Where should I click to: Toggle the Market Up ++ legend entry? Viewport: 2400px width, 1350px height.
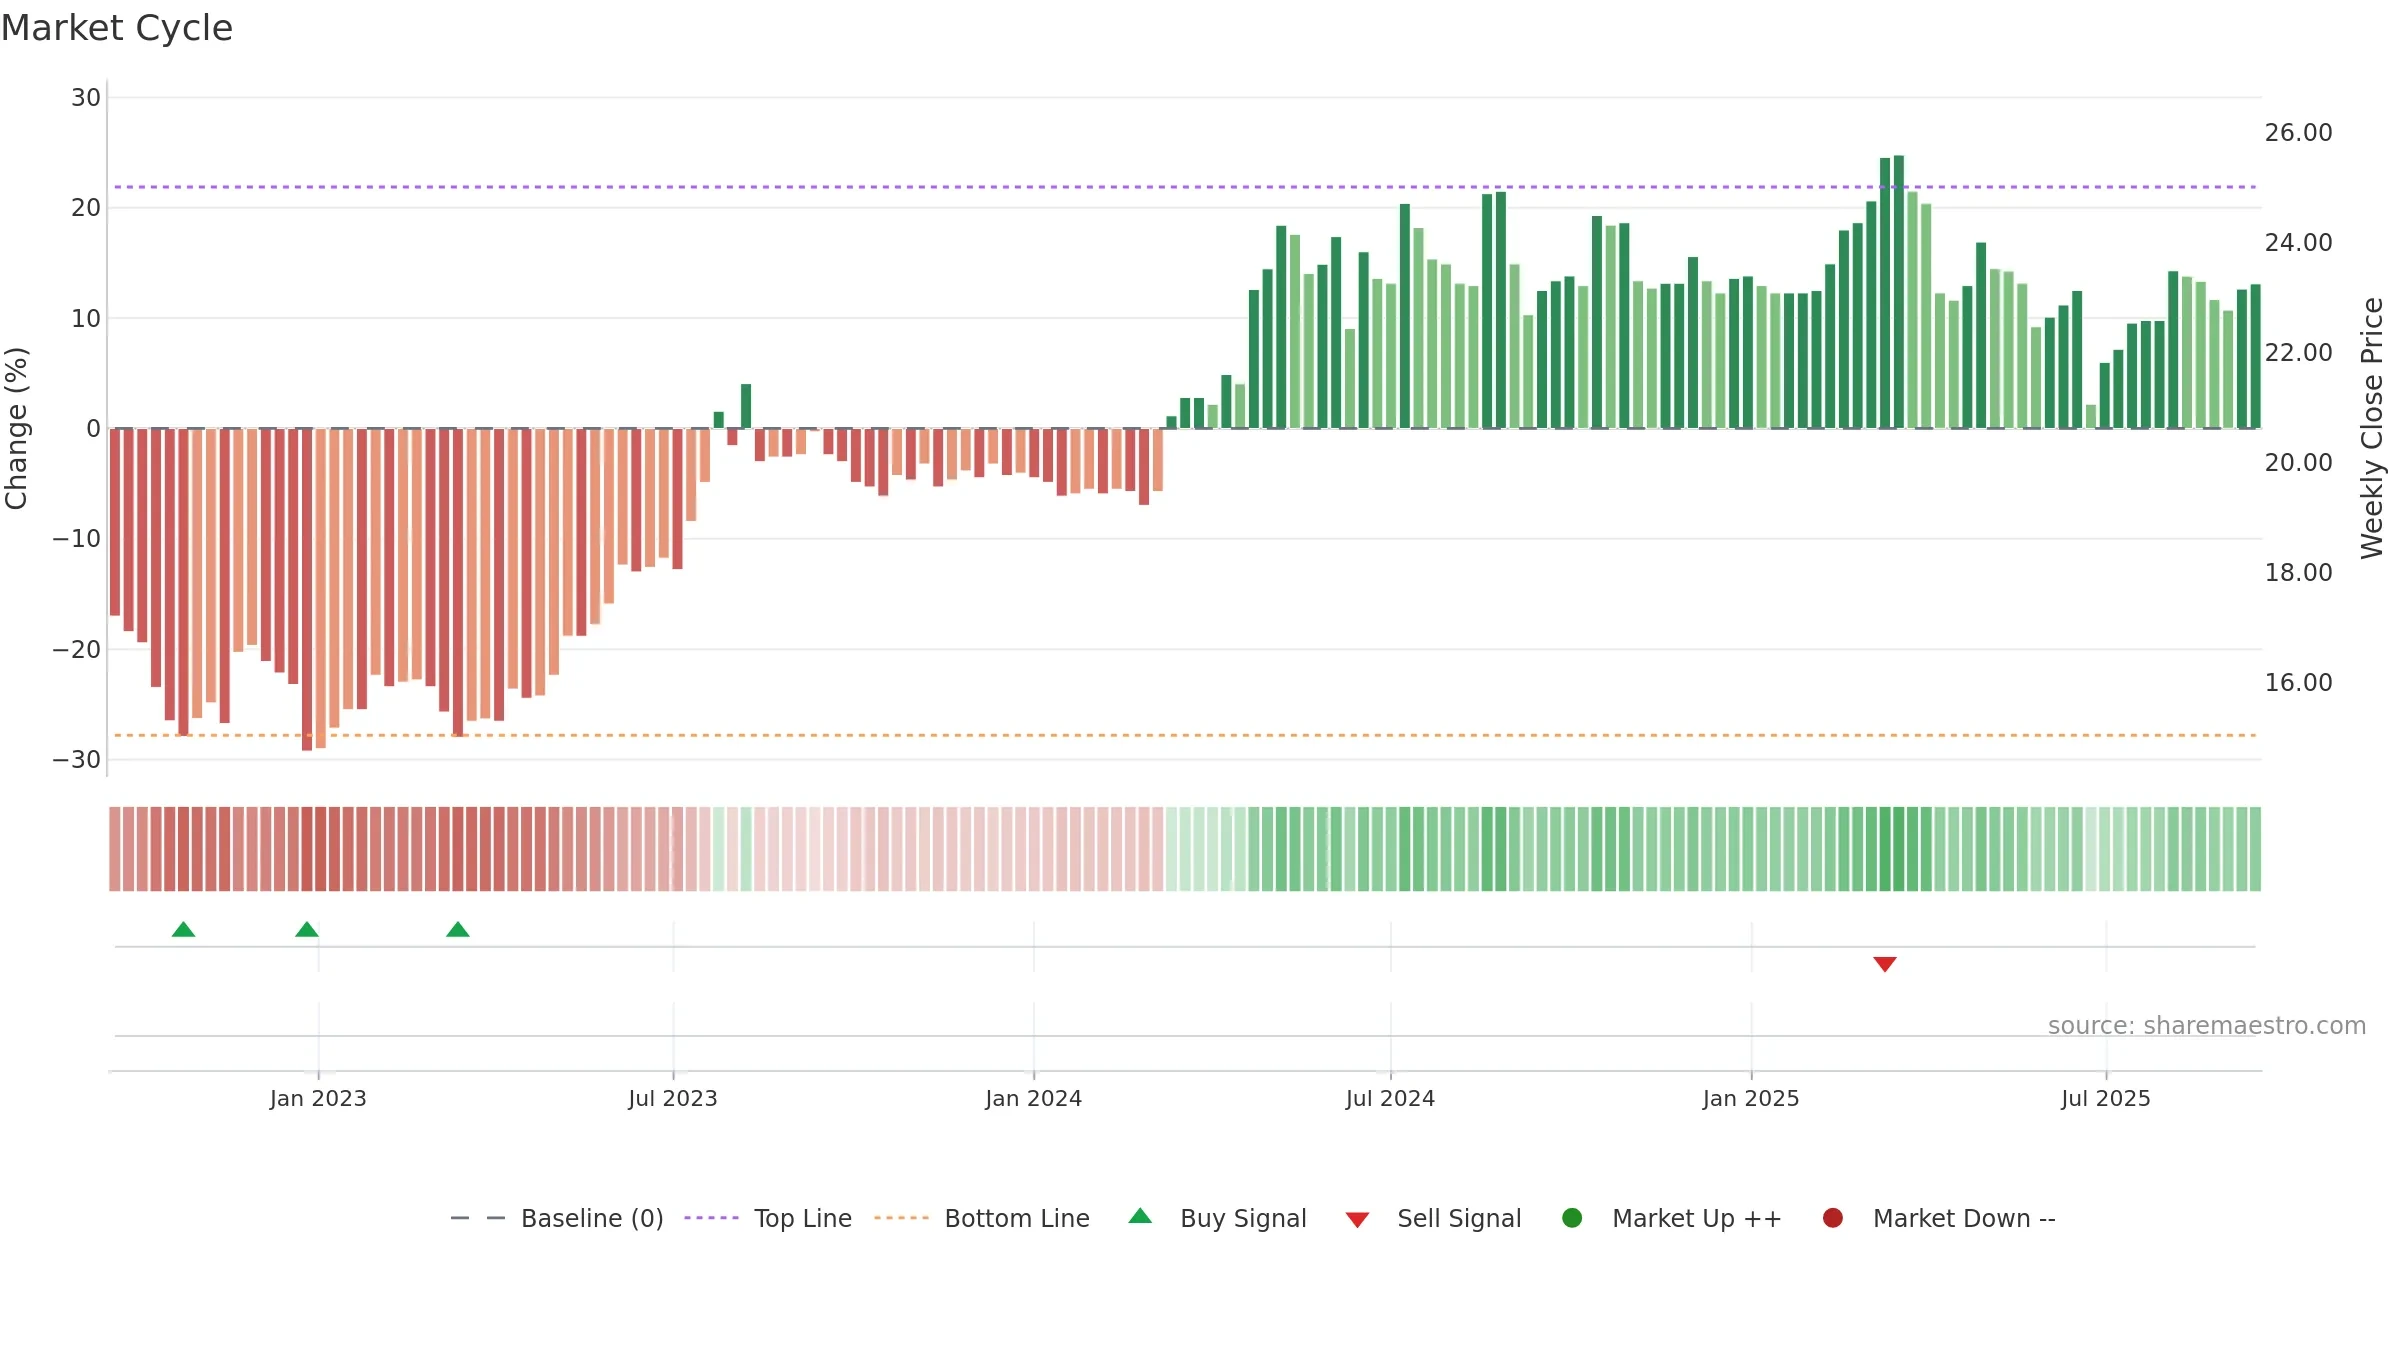(1672, 1218)
